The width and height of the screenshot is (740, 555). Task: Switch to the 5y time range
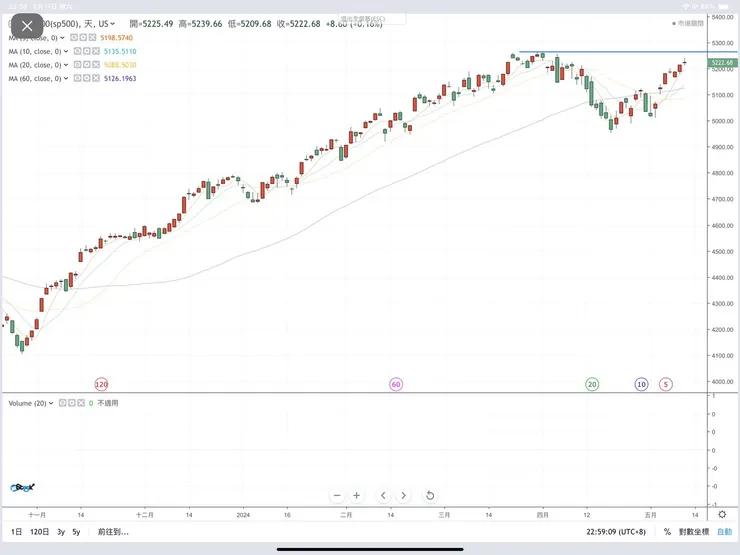(76, 532)
